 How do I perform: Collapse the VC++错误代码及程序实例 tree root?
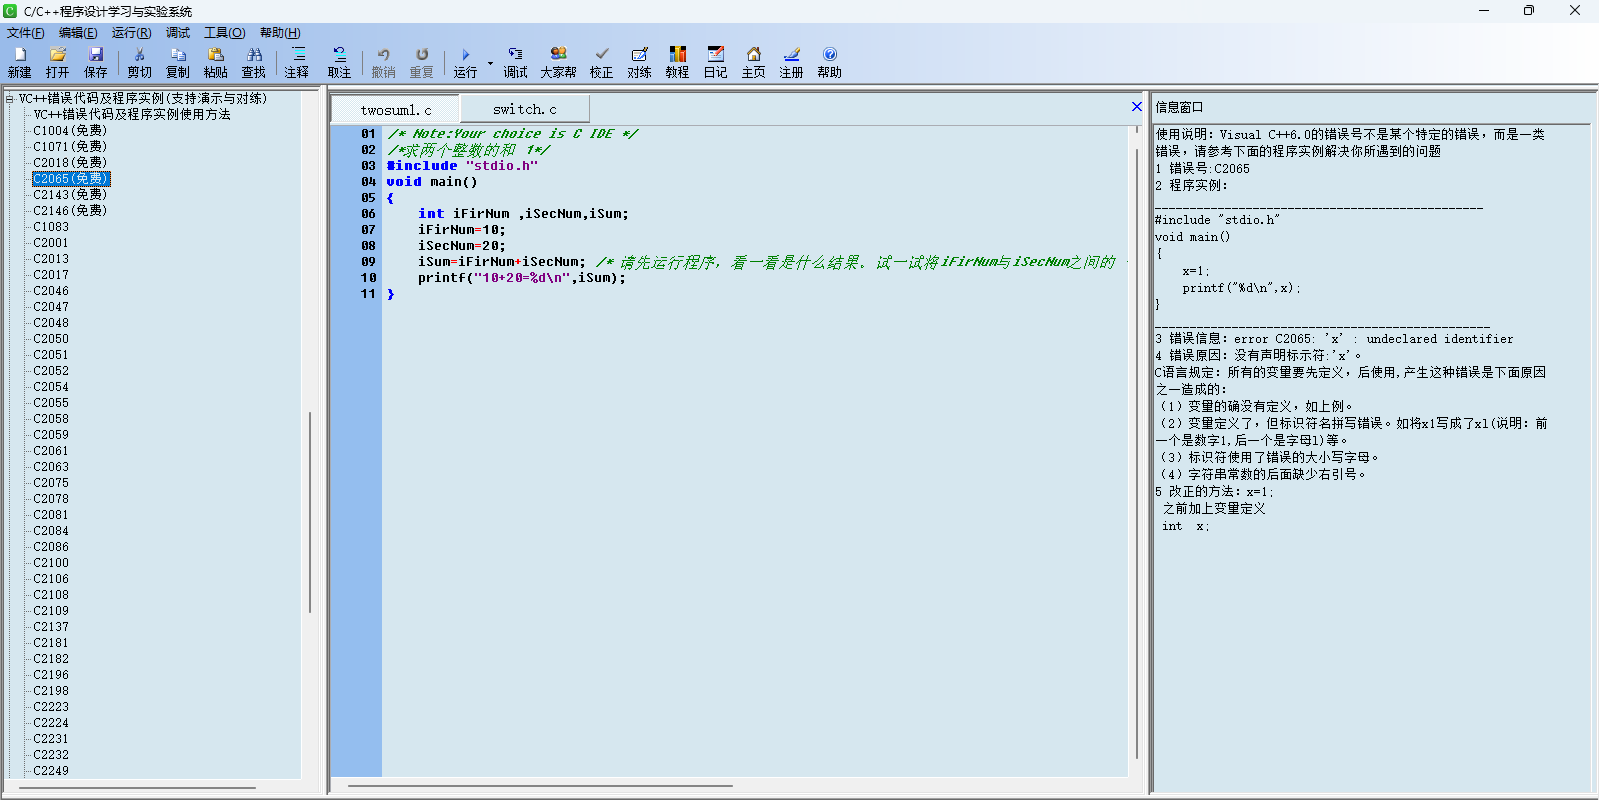coord(10,99)
